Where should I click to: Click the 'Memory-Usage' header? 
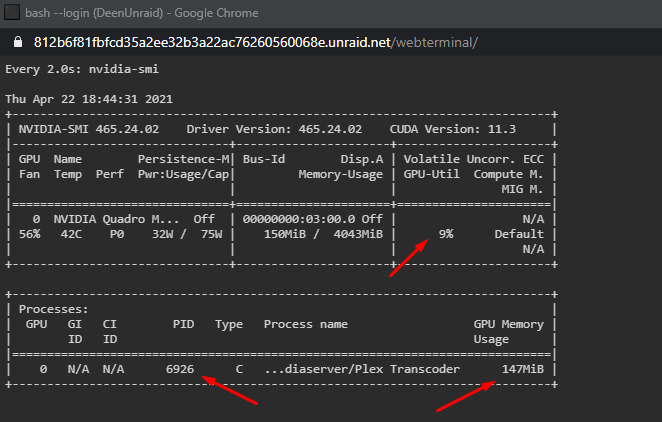tap(341, 174)
